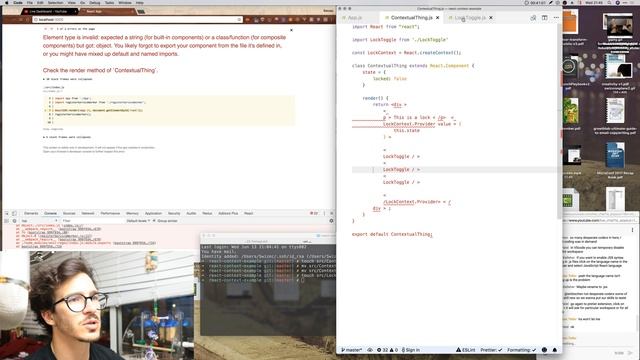
Task: Close the LockToggle.js tab
Action: click(491, 18)
